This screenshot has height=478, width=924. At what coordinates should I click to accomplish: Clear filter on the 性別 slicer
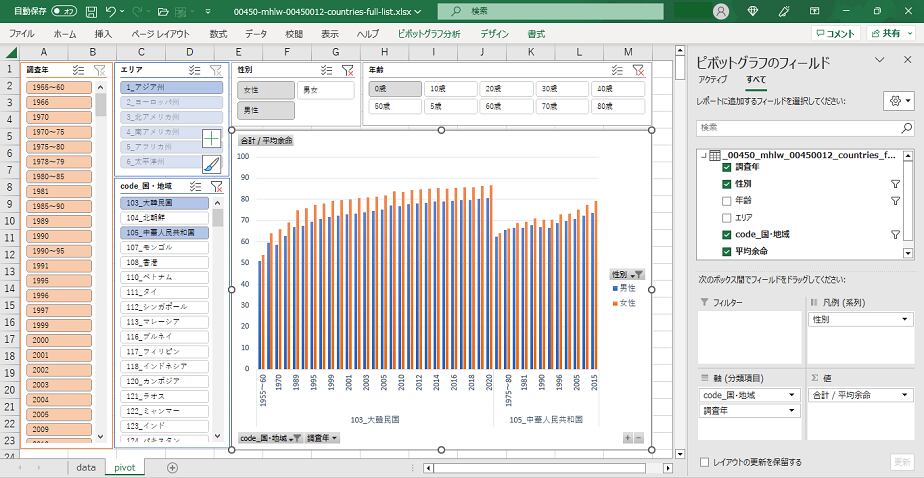[346, 70]
